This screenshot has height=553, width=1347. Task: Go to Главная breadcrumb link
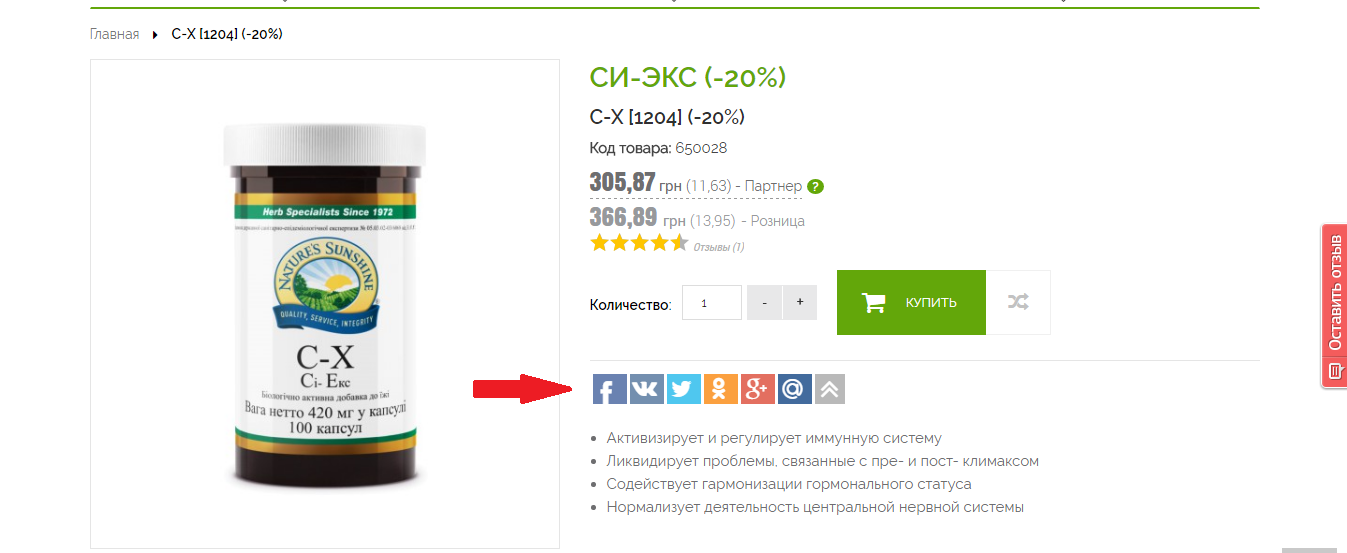(x=114, y=34)
